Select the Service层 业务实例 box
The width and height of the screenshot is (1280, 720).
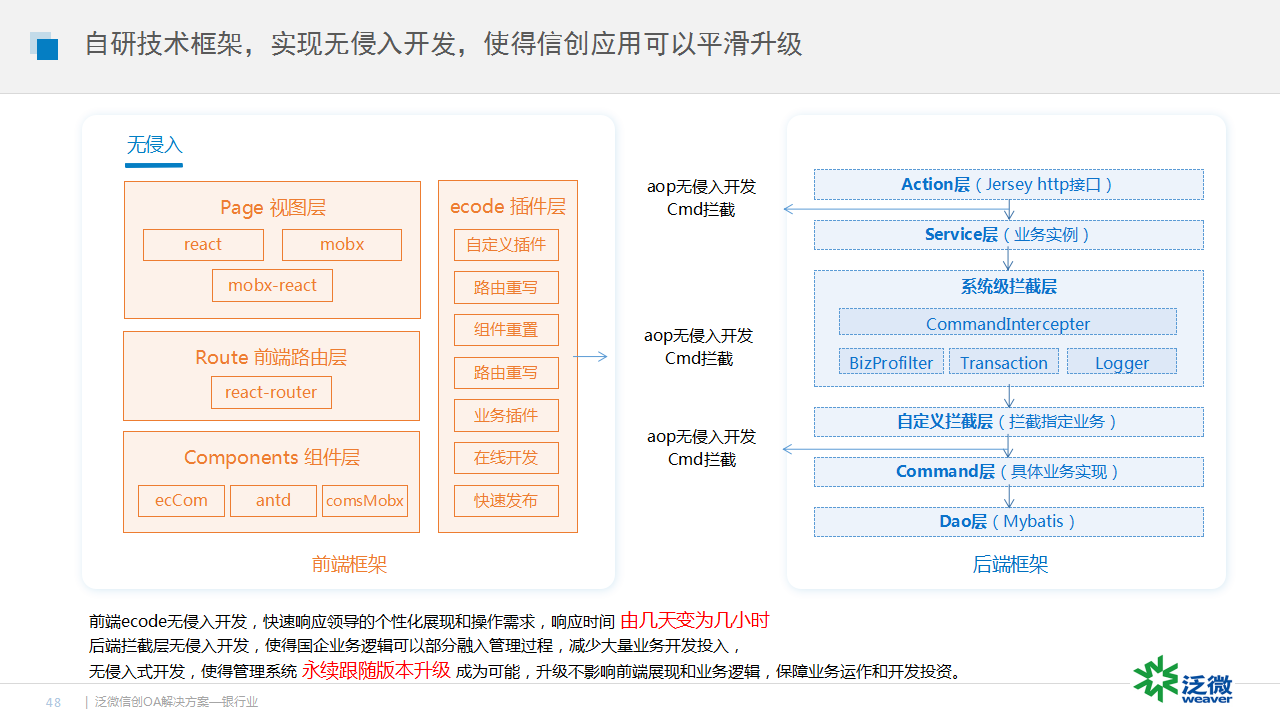[x=1008, y=235]
